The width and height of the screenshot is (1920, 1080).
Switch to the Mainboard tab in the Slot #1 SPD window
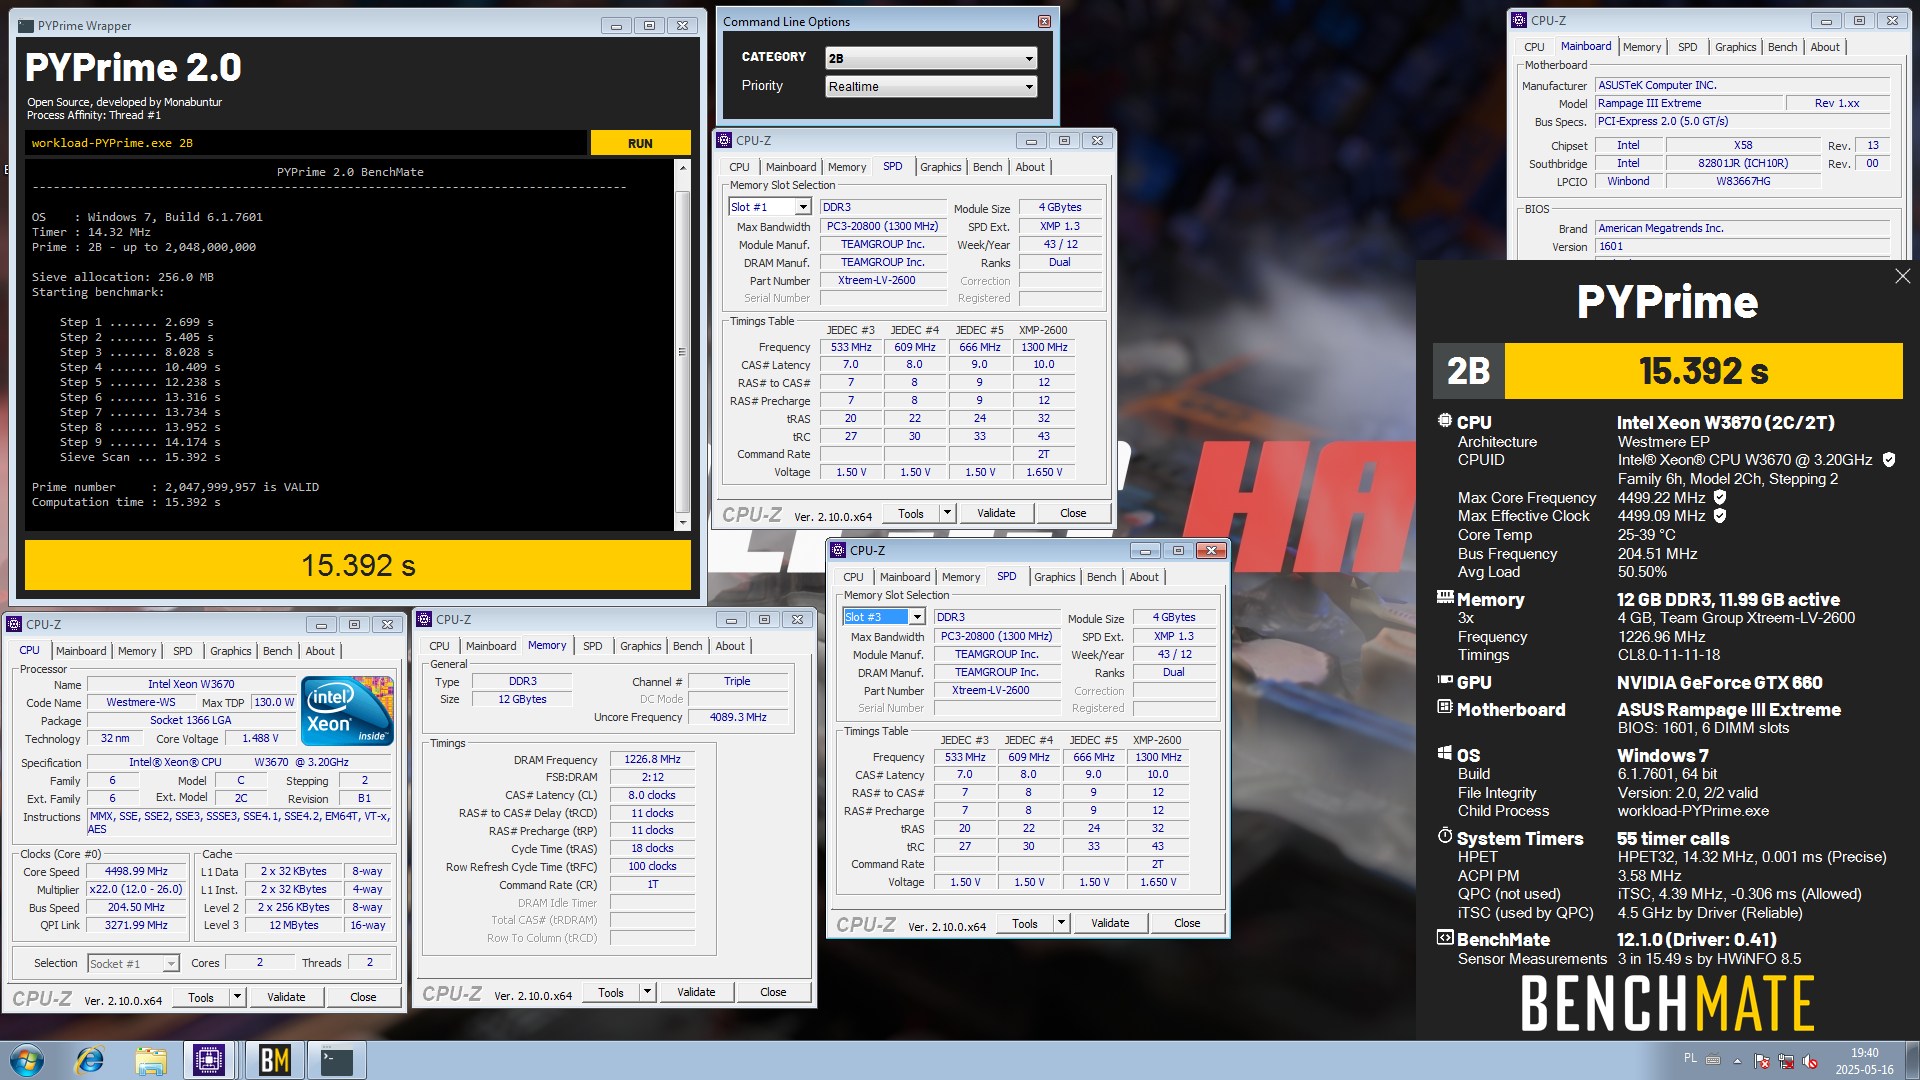(x=791, y=167)
